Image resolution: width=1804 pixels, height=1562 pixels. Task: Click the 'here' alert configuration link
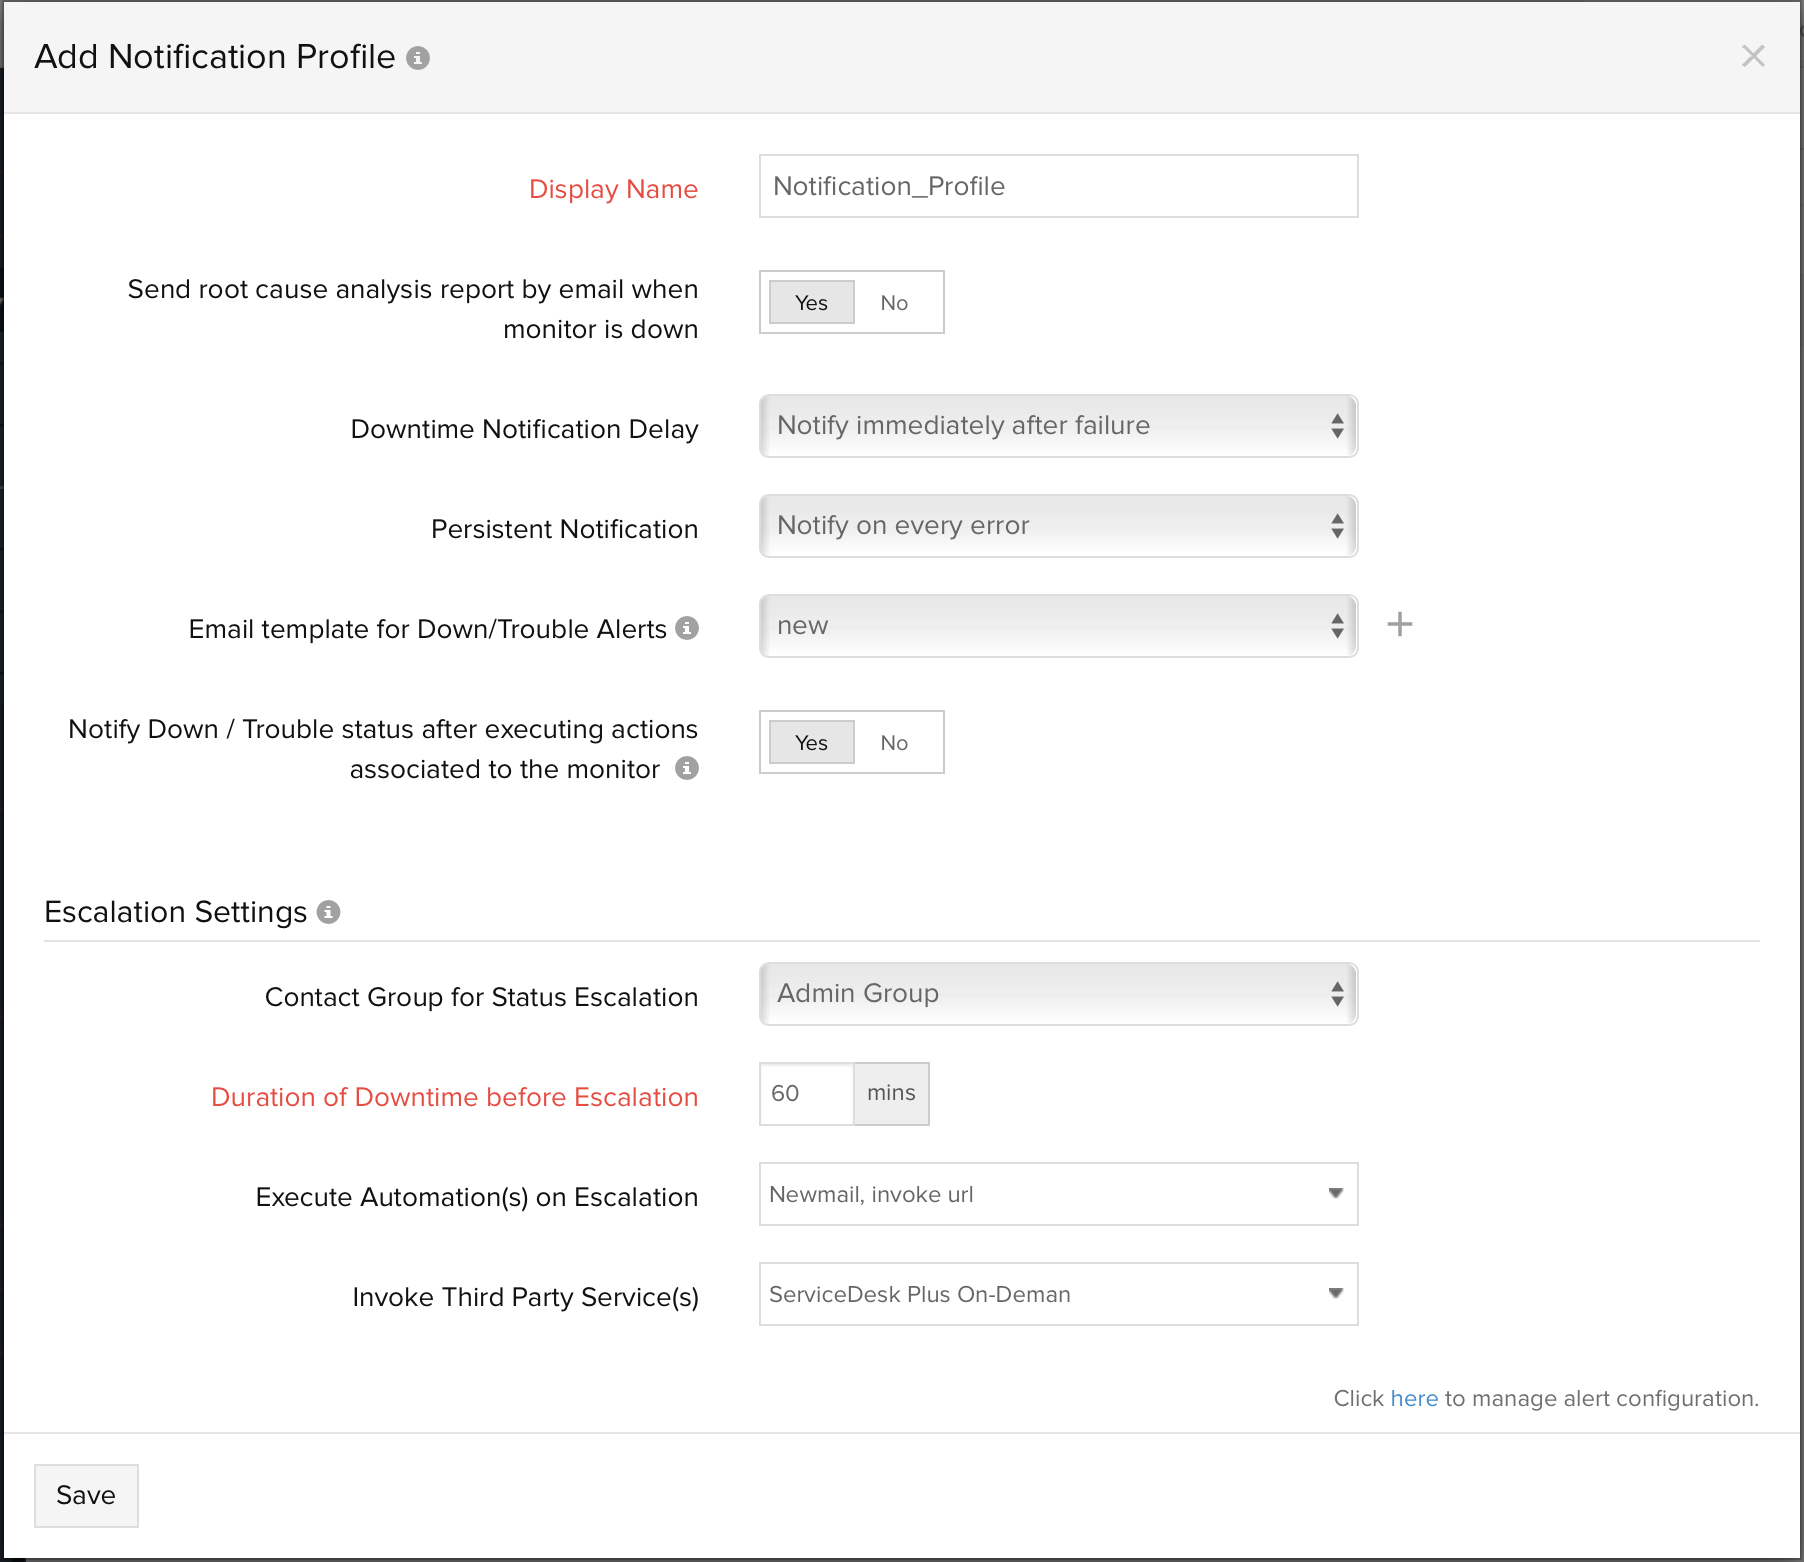(x=1414, y=1398)
